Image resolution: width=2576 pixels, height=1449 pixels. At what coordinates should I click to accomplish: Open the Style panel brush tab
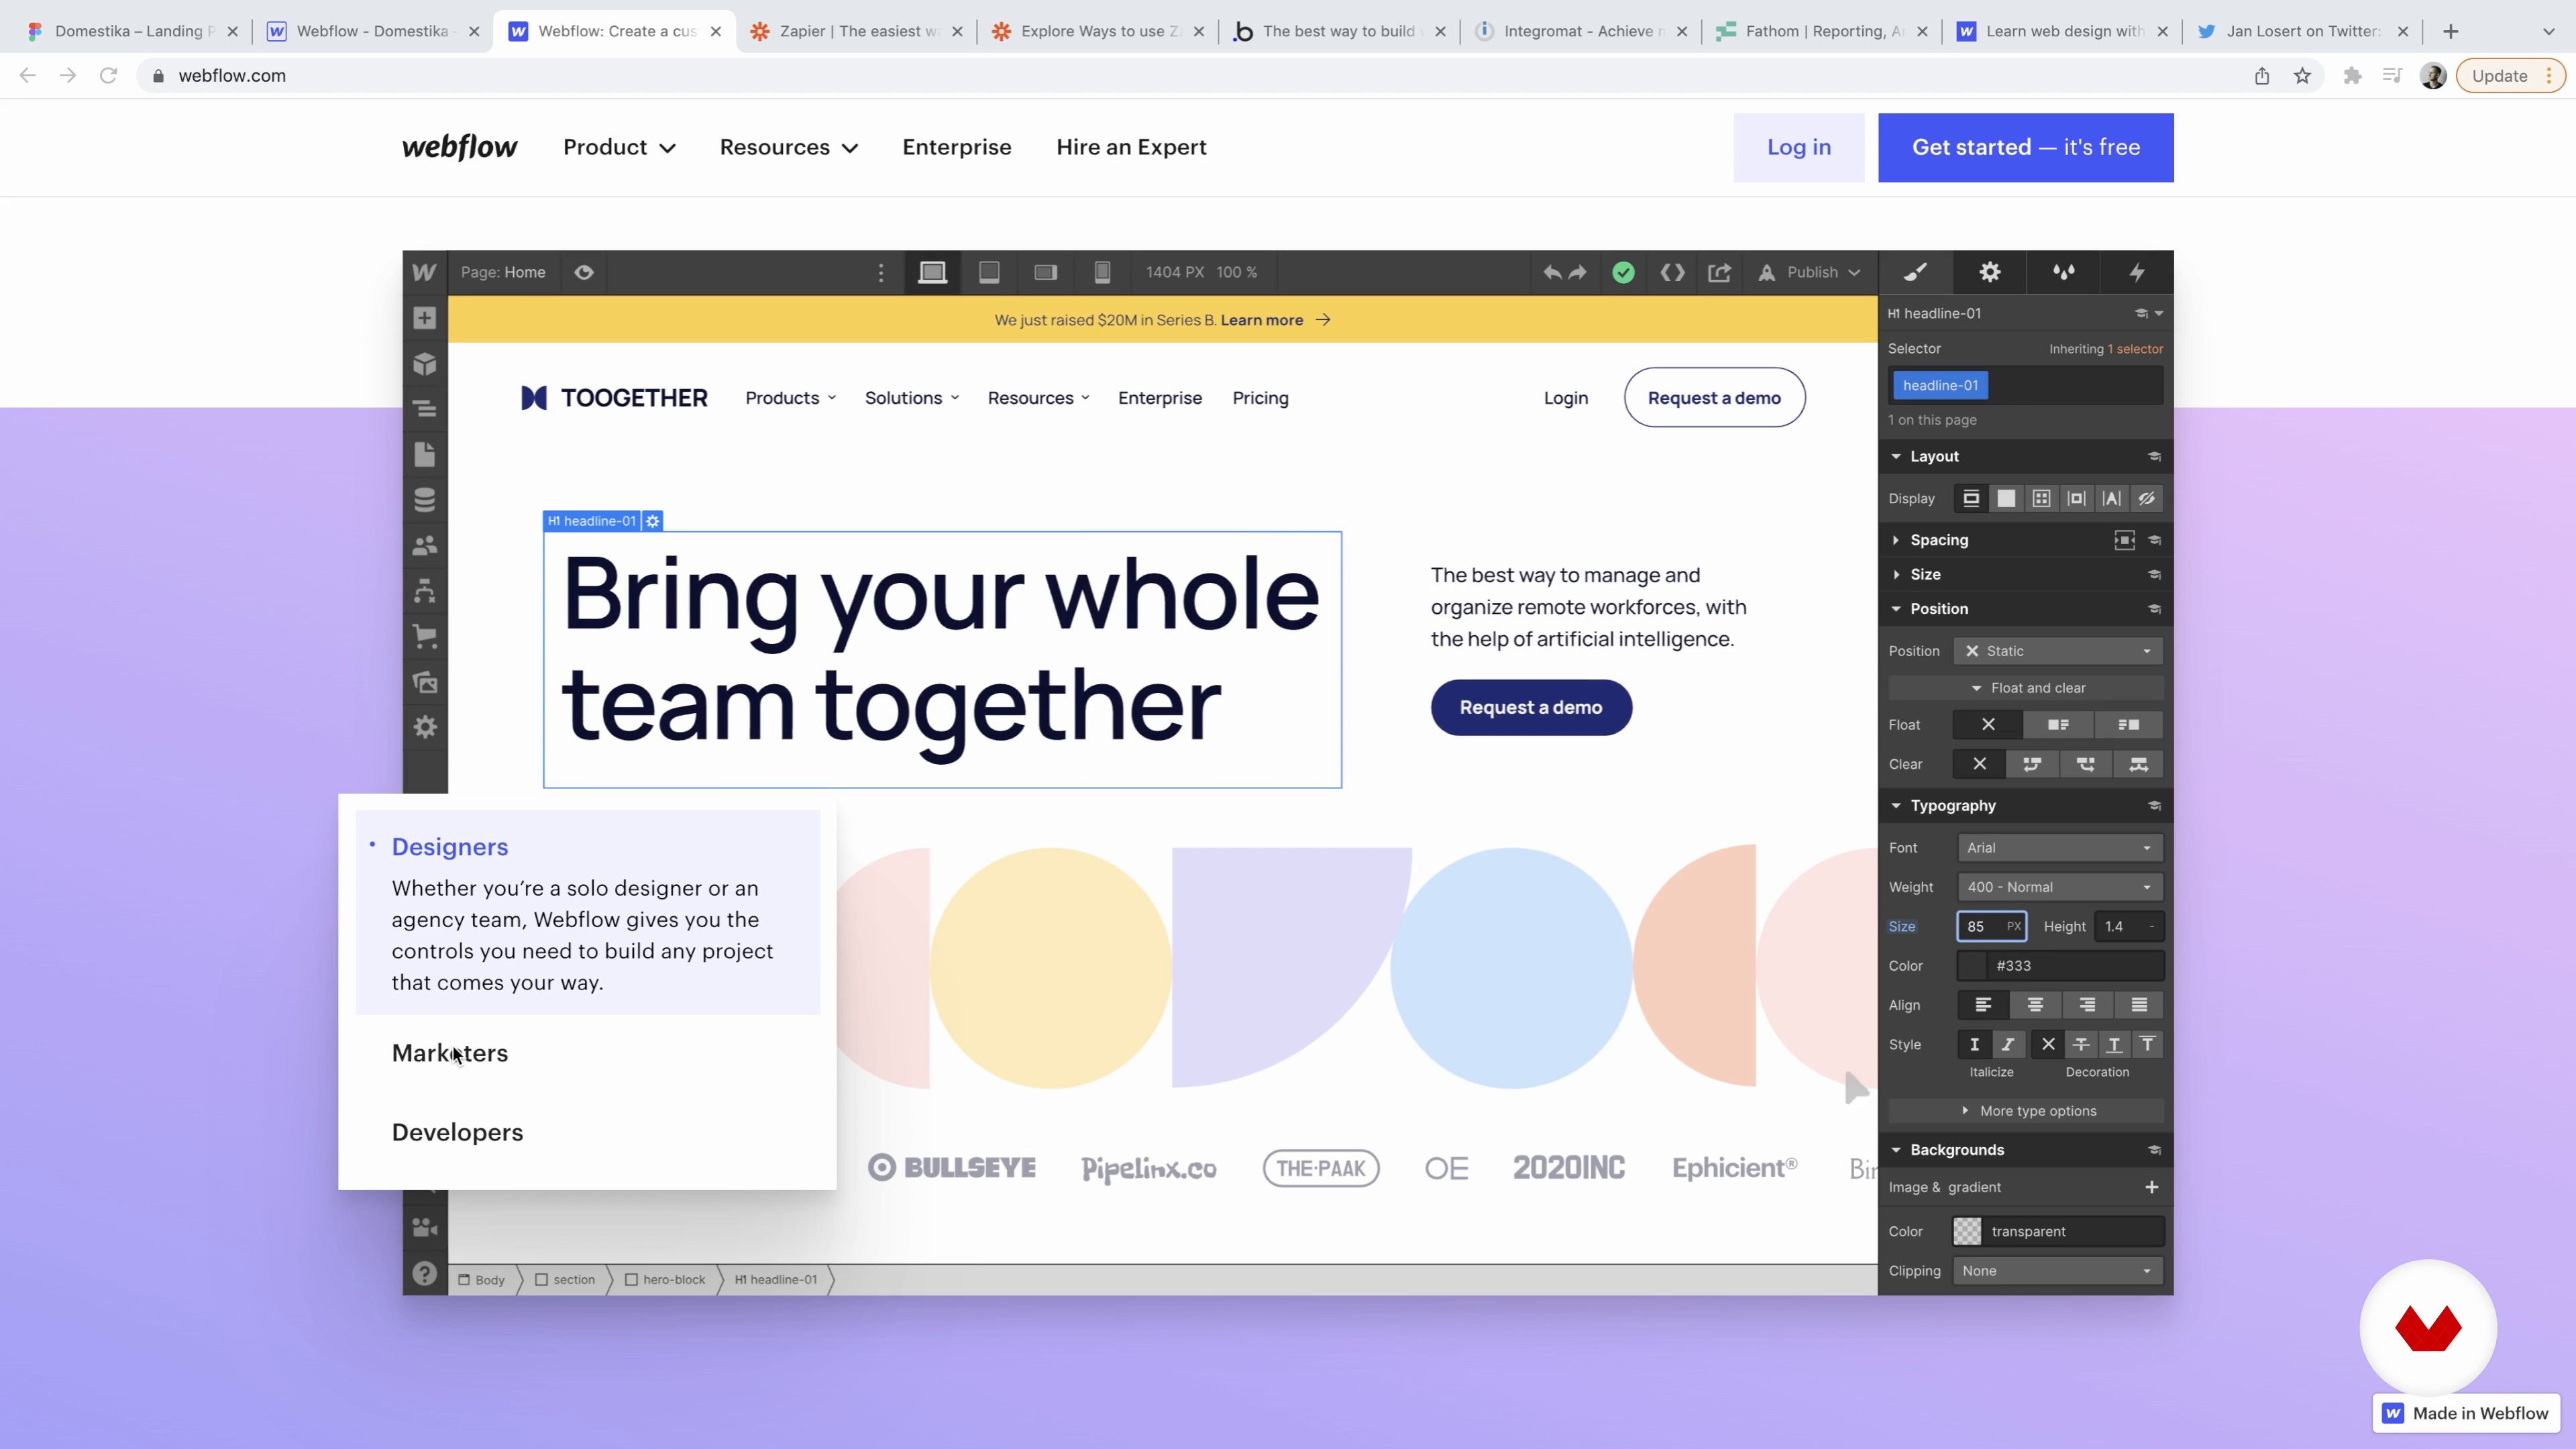1915,272
